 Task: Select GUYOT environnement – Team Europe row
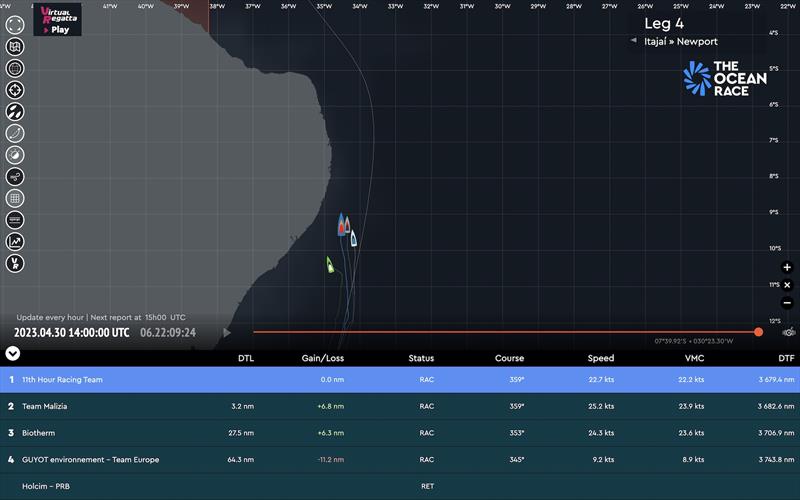400,460
